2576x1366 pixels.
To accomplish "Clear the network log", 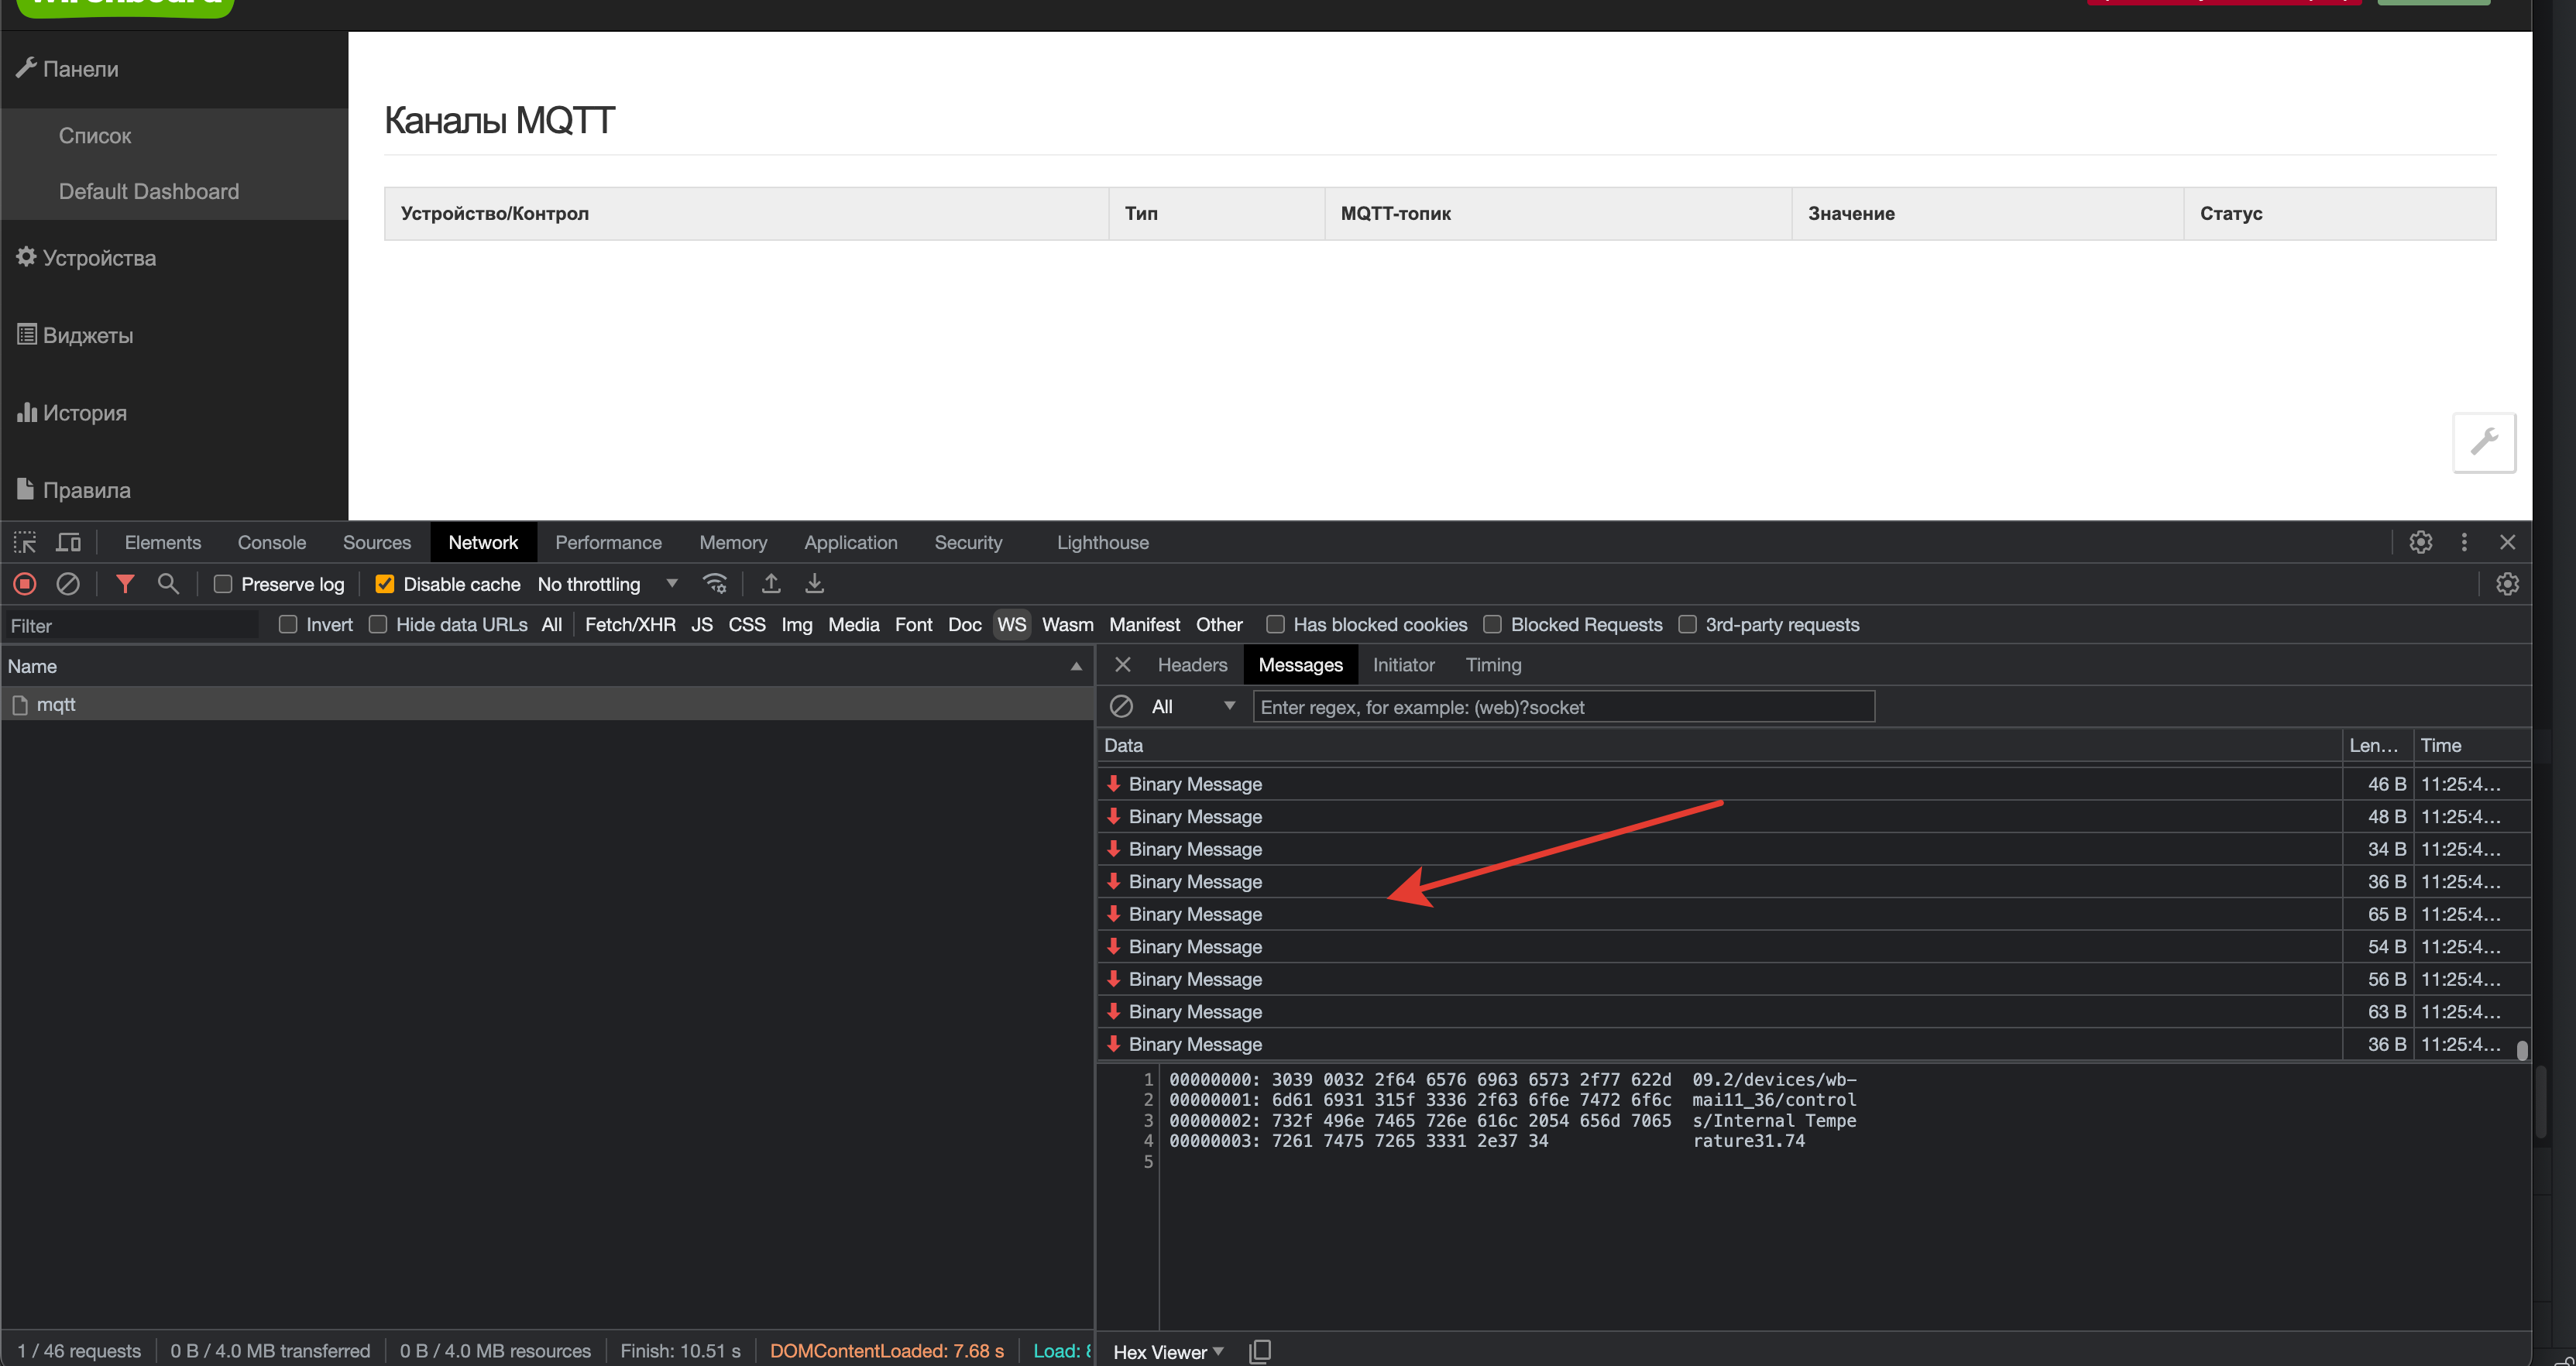I will point(68,584).
